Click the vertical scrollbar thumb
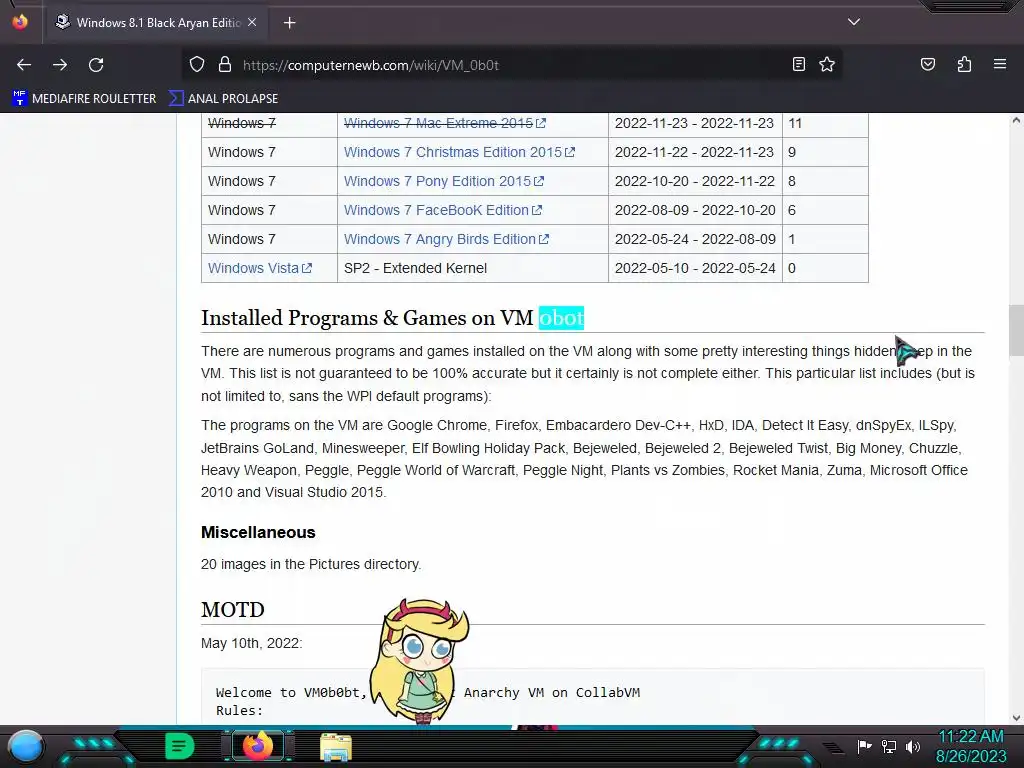 pyautogui.click(x=1016, y=330)
